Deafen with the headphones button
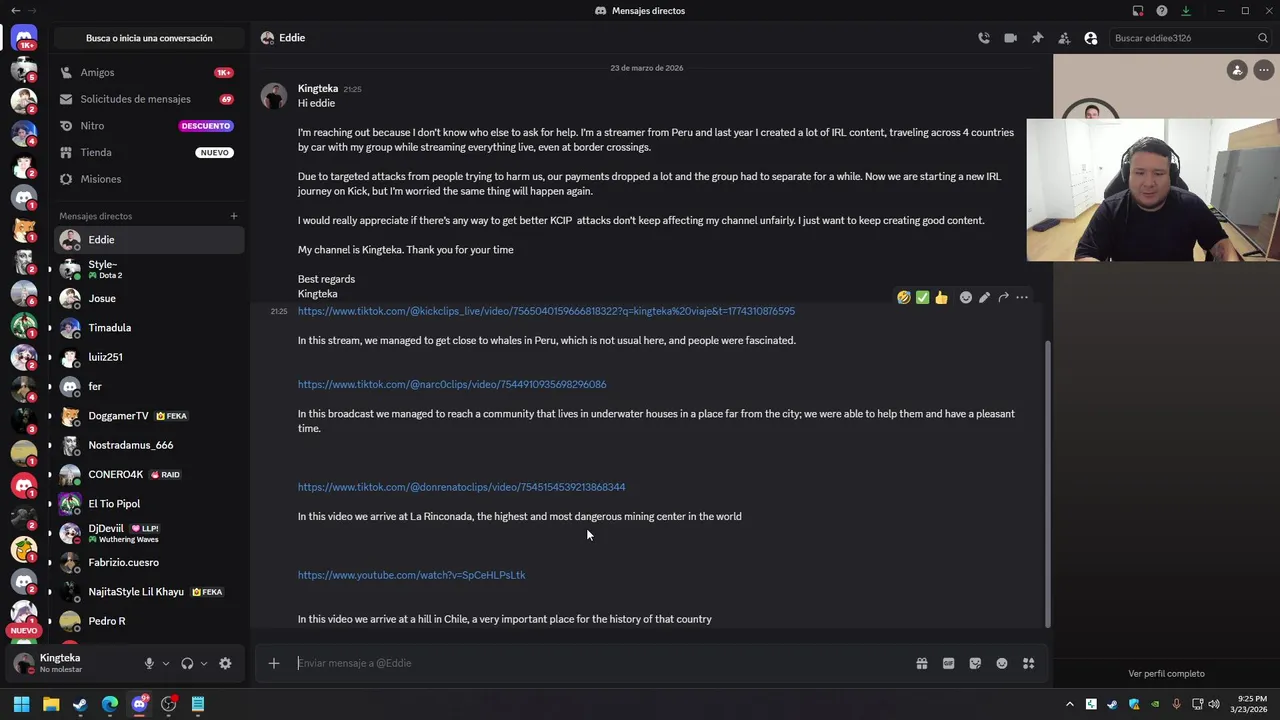This screenshot has height=720, width=1280. 187,663
